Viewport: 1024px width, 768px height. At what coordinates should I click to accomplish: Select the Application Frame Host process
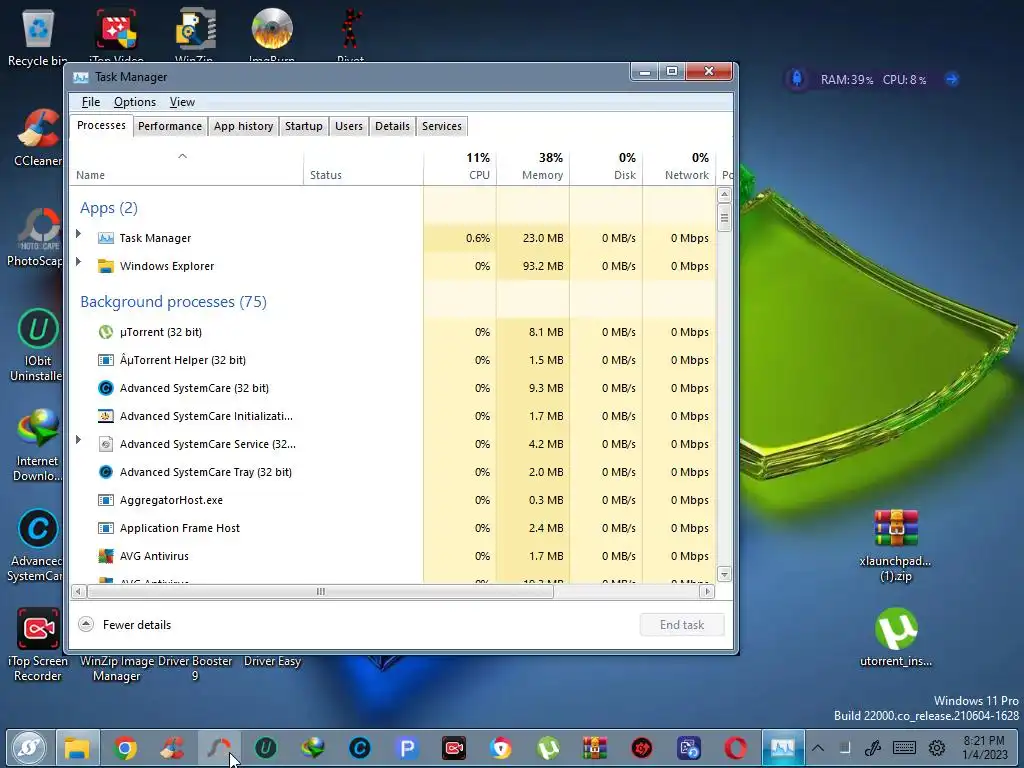[393, 528]
